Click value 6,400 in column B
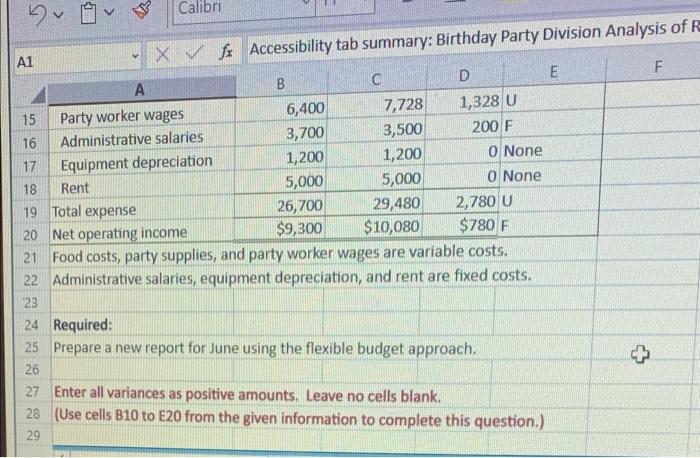 pos(305,108)
